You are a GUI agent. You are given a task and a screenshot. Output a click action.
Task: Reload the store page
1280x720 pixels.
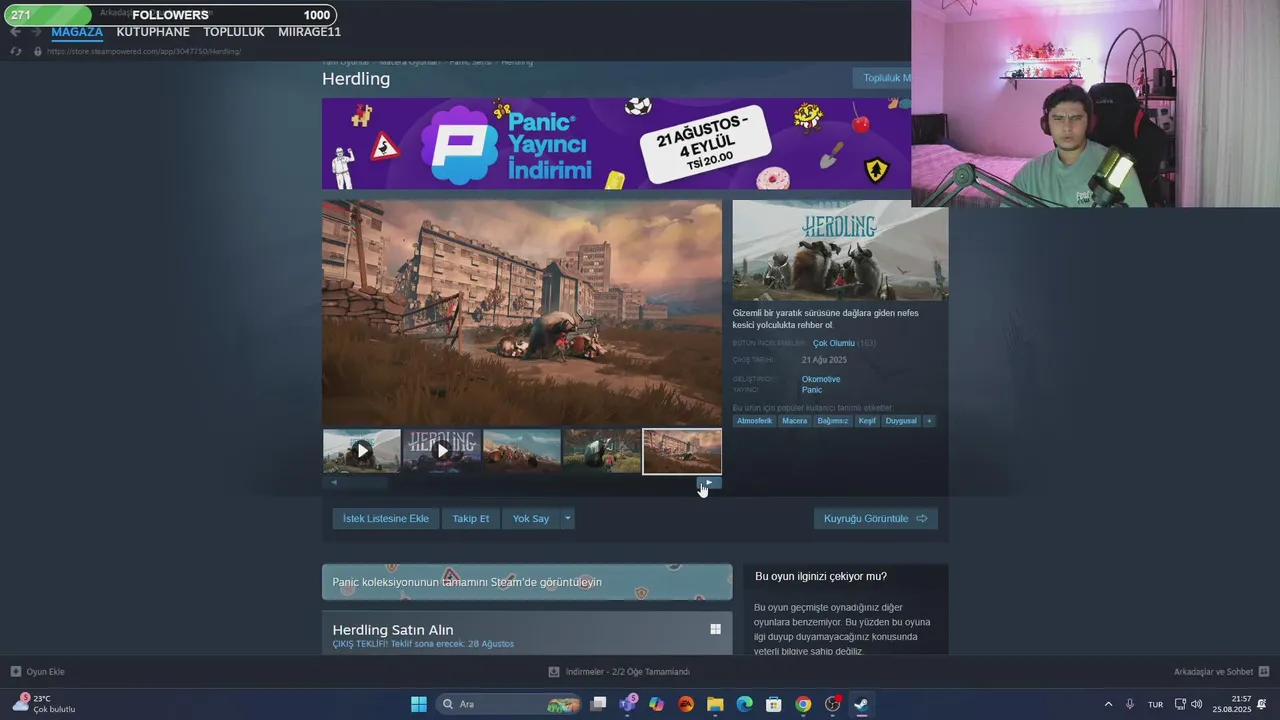pyautogui.click(x=15, y=51)
